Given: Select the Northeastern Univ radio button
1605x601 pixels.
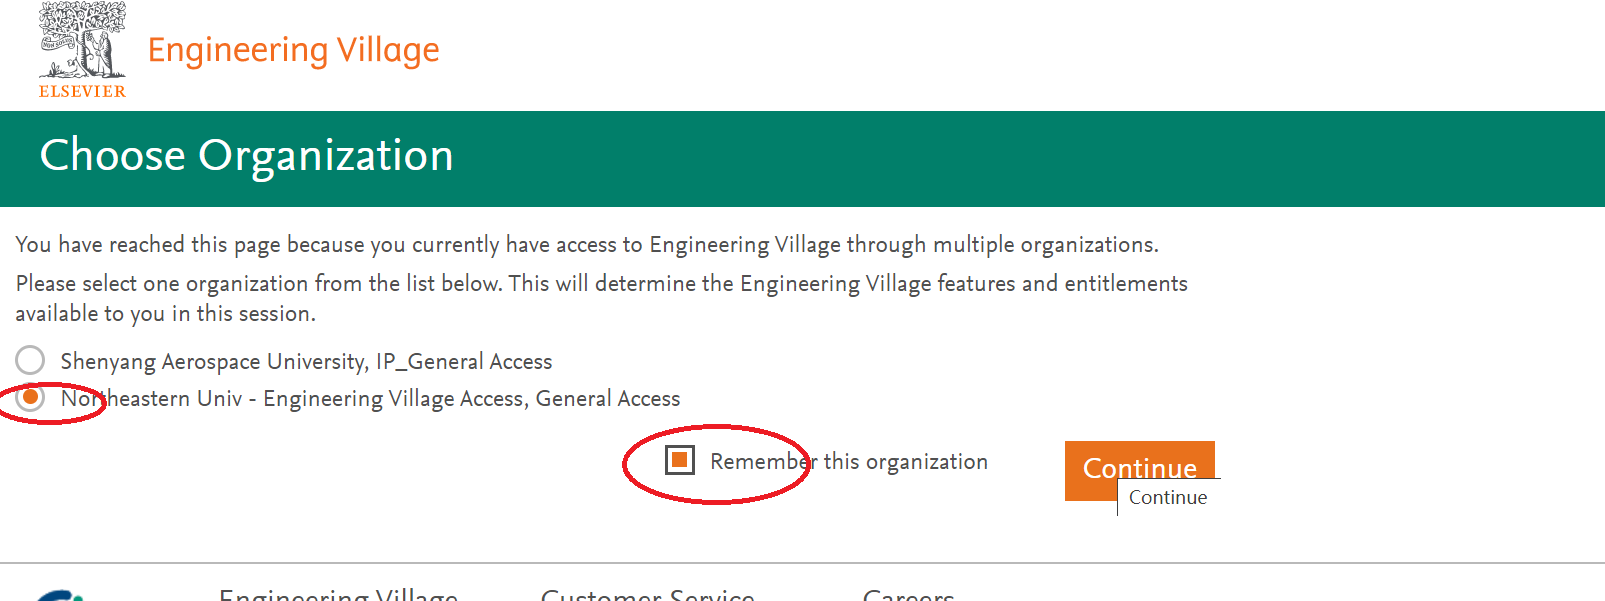Looking at the screenshot, I should pos(31,398).
